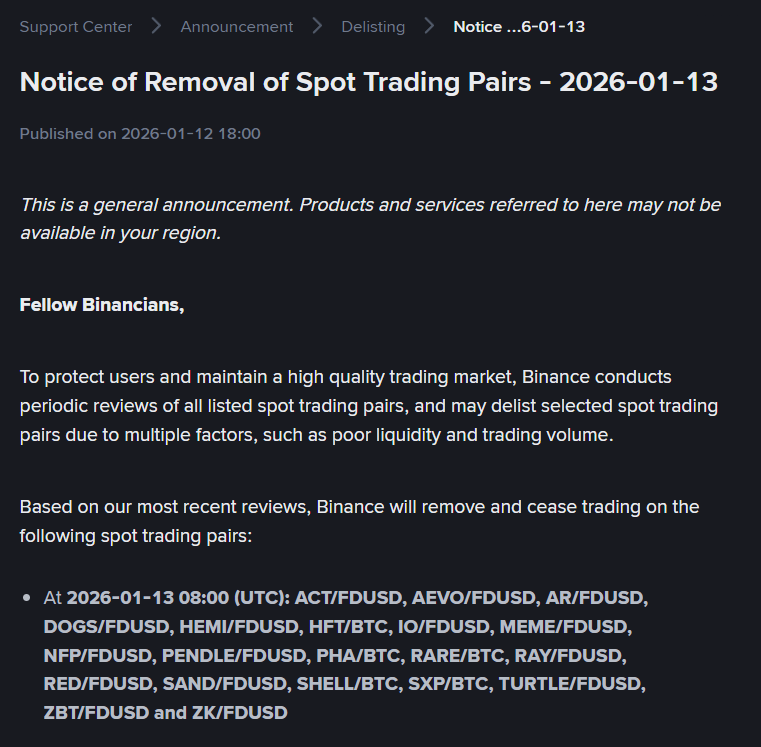Click the DOGS/FDUSD trading pair
Image resolution: width=761 pixels, height=747 pixels.
coord(107,627)
